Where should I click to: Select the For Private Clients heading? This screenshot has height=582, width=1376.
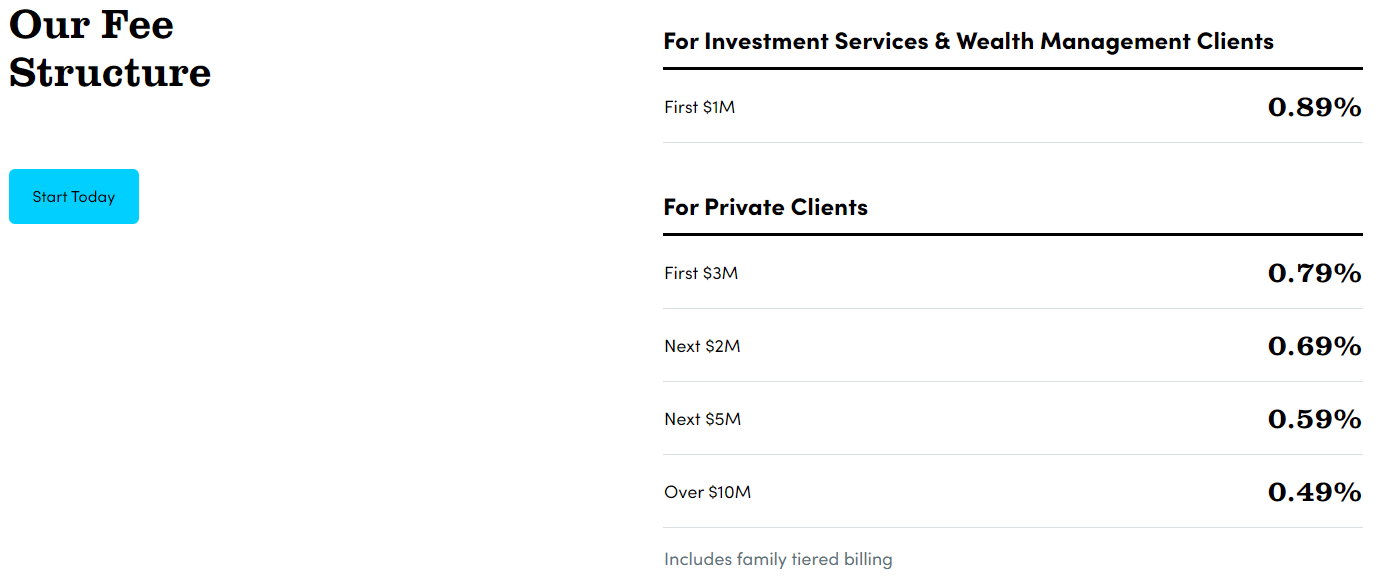coord(765,208)
